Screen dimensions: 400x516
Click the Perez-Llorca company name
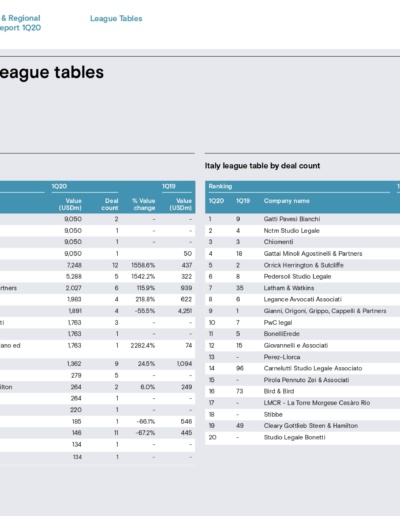(282, 357)
